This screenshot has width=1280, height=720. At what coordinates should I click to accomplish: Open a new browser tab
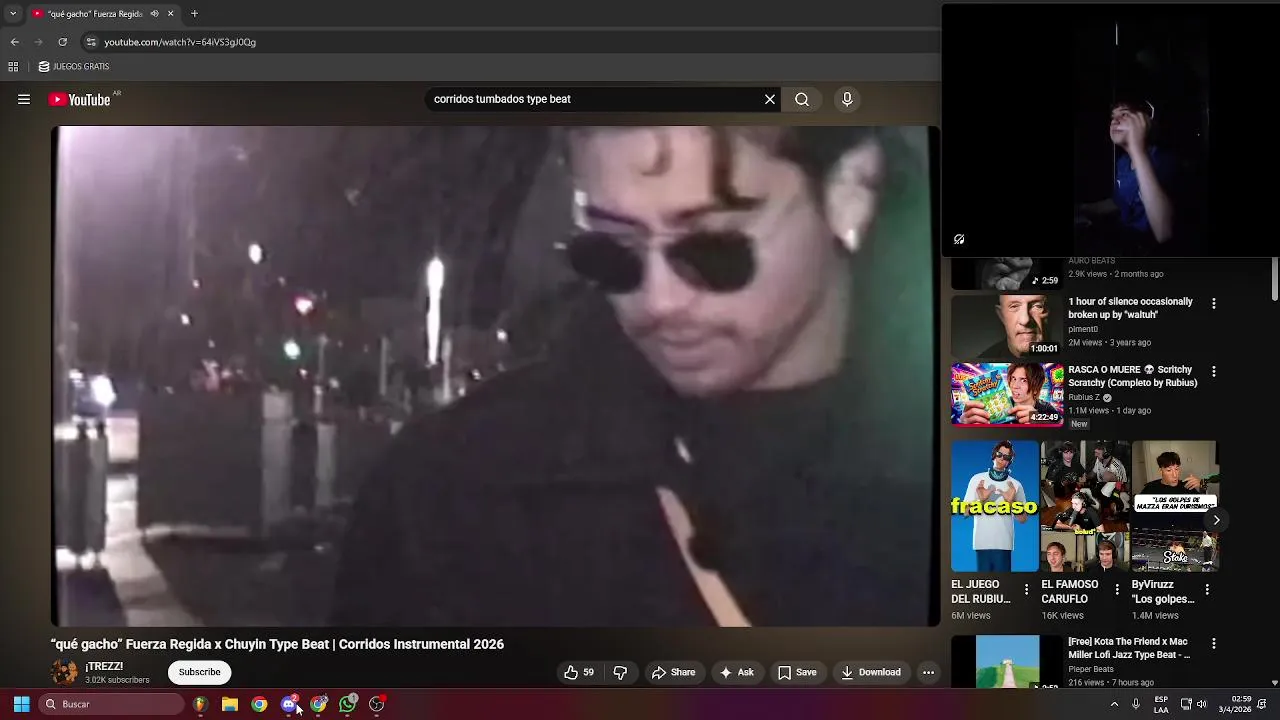194,14
